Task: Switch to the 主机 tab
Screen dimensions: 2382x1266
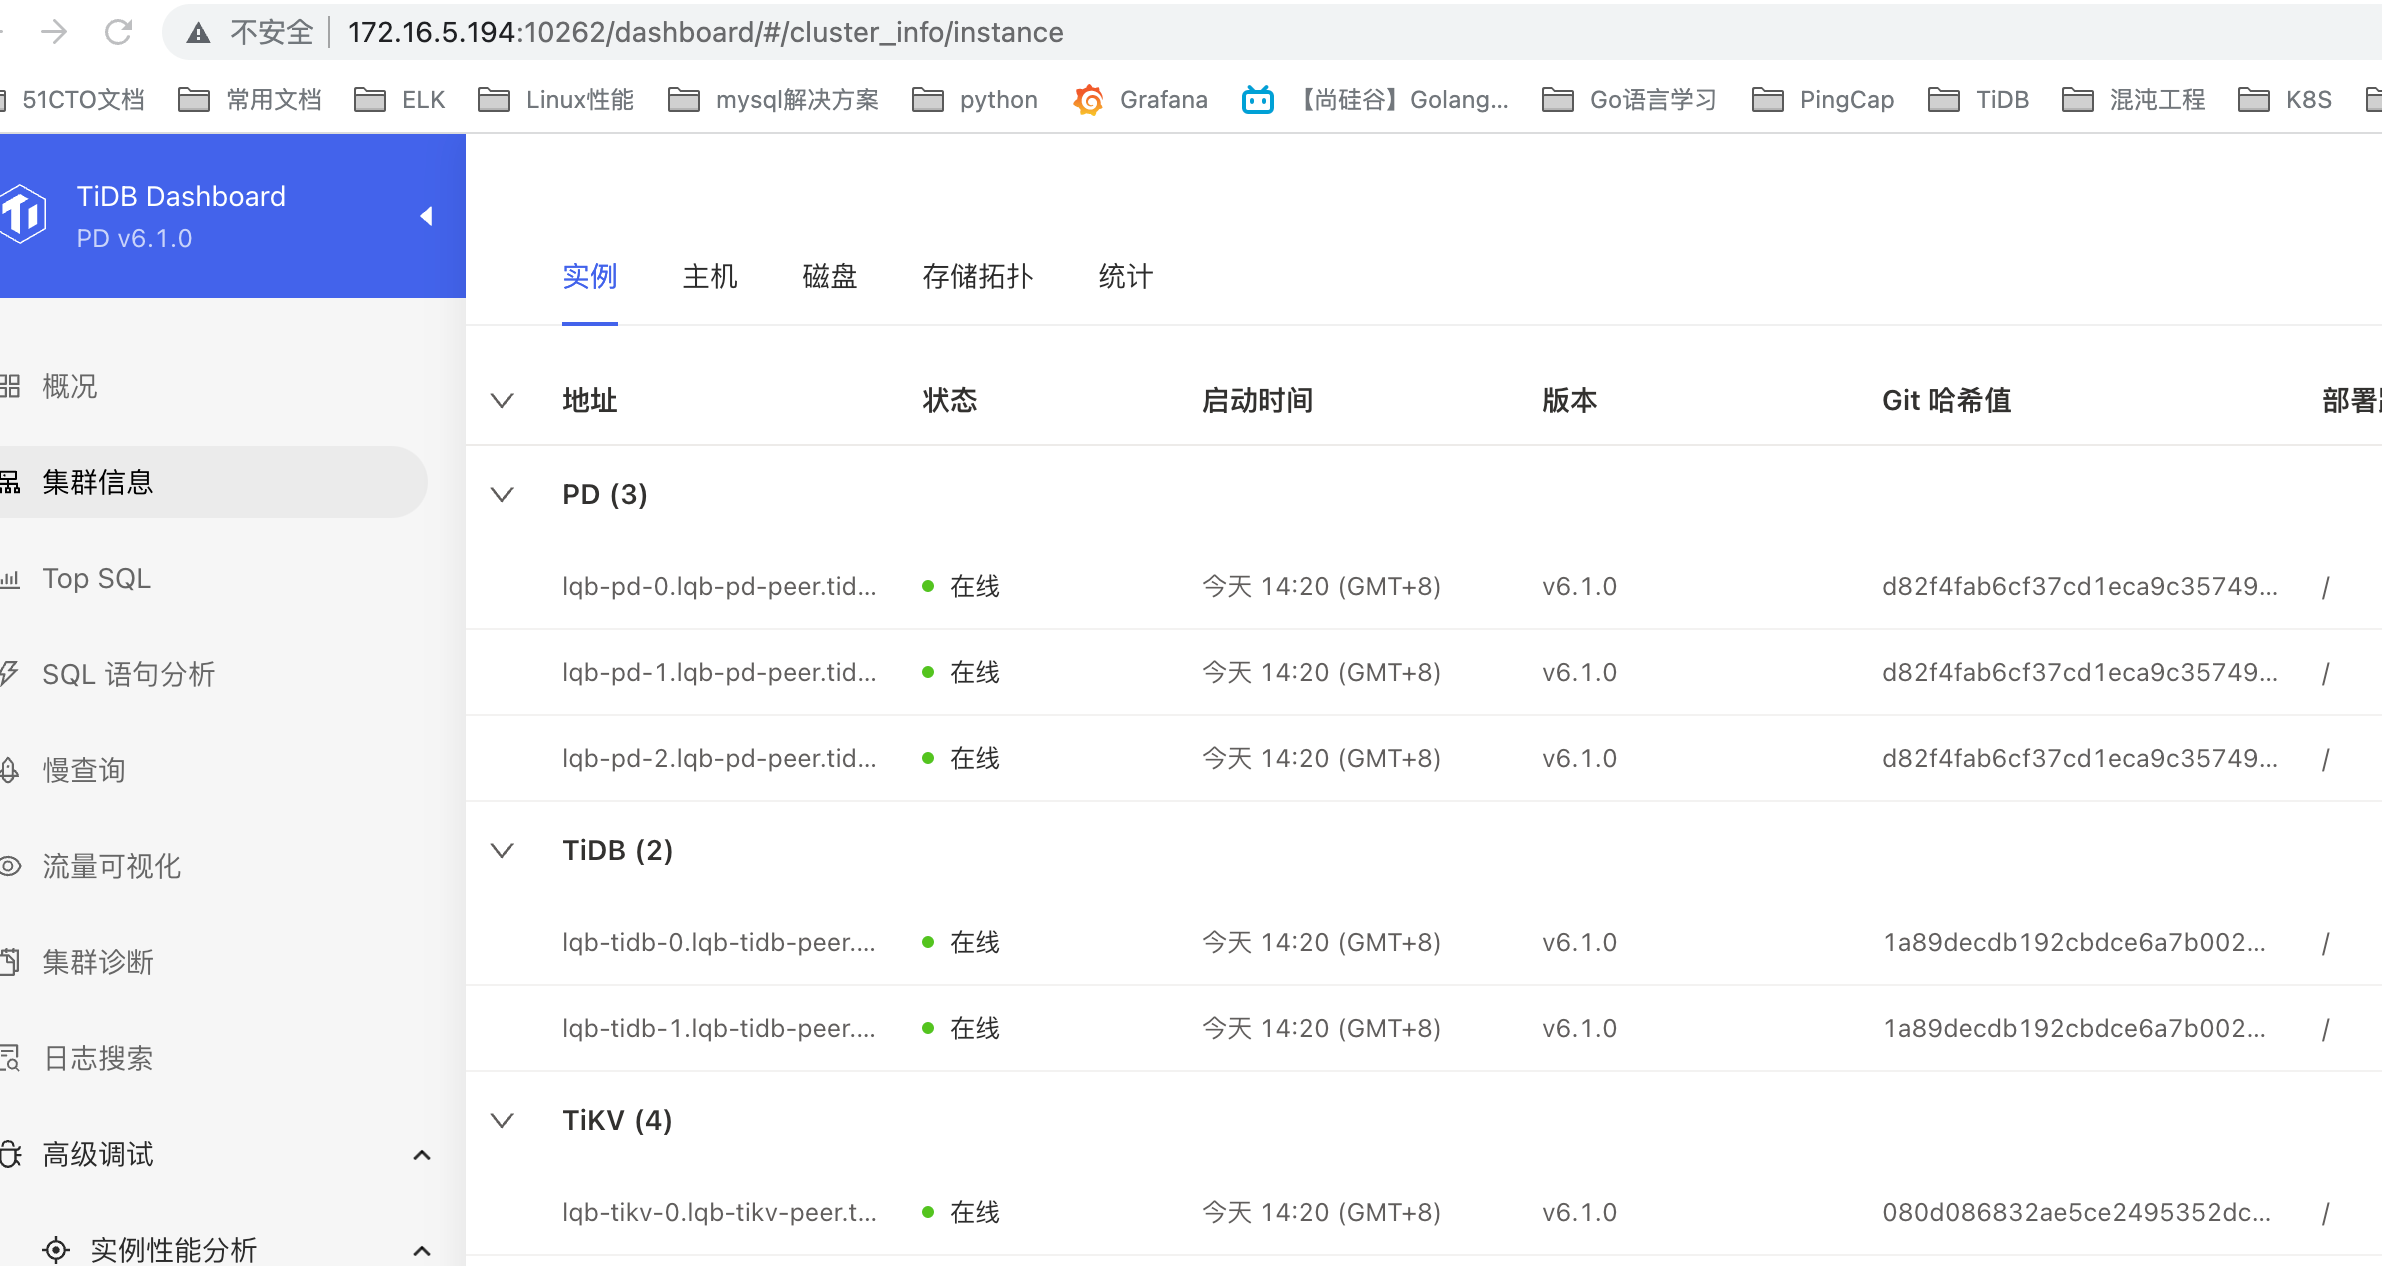Action: [x=709, y=276]
